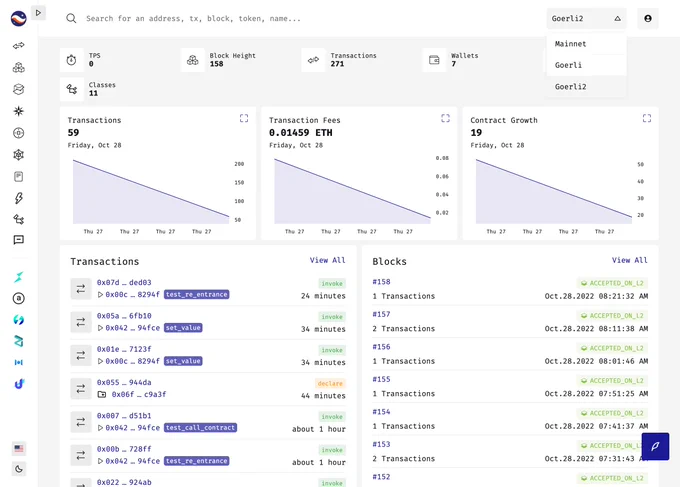Open transaction 0x05a ... 6fb10
This screenshot has height=487, width=680.
pyautogui.click(x=124, y=316)
